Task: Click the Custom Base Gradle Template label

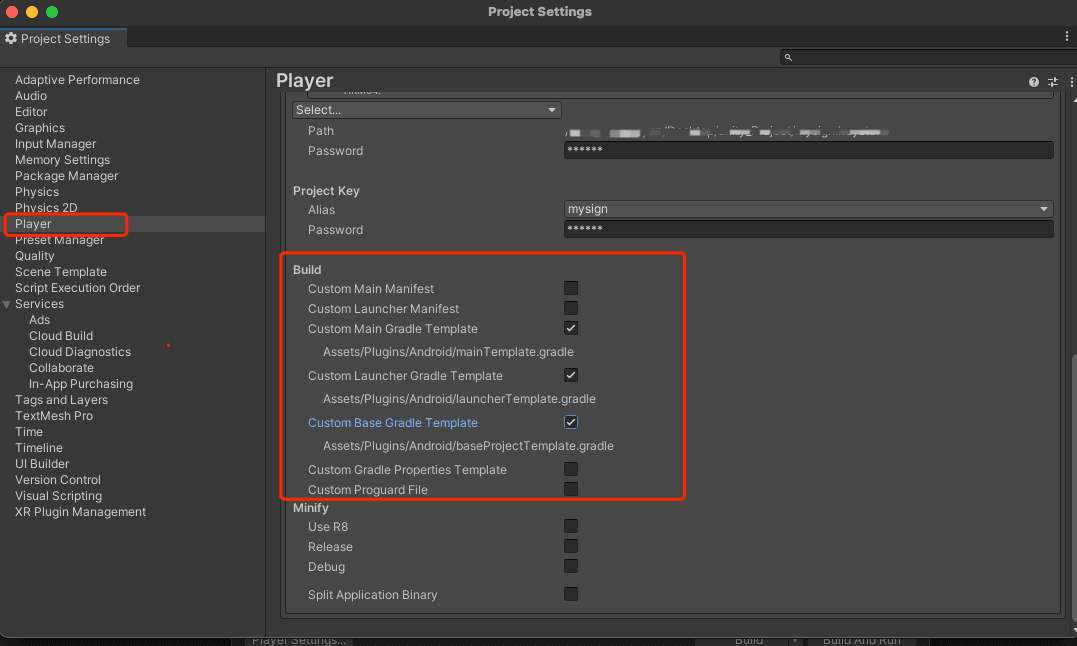Action: [393, 423]
